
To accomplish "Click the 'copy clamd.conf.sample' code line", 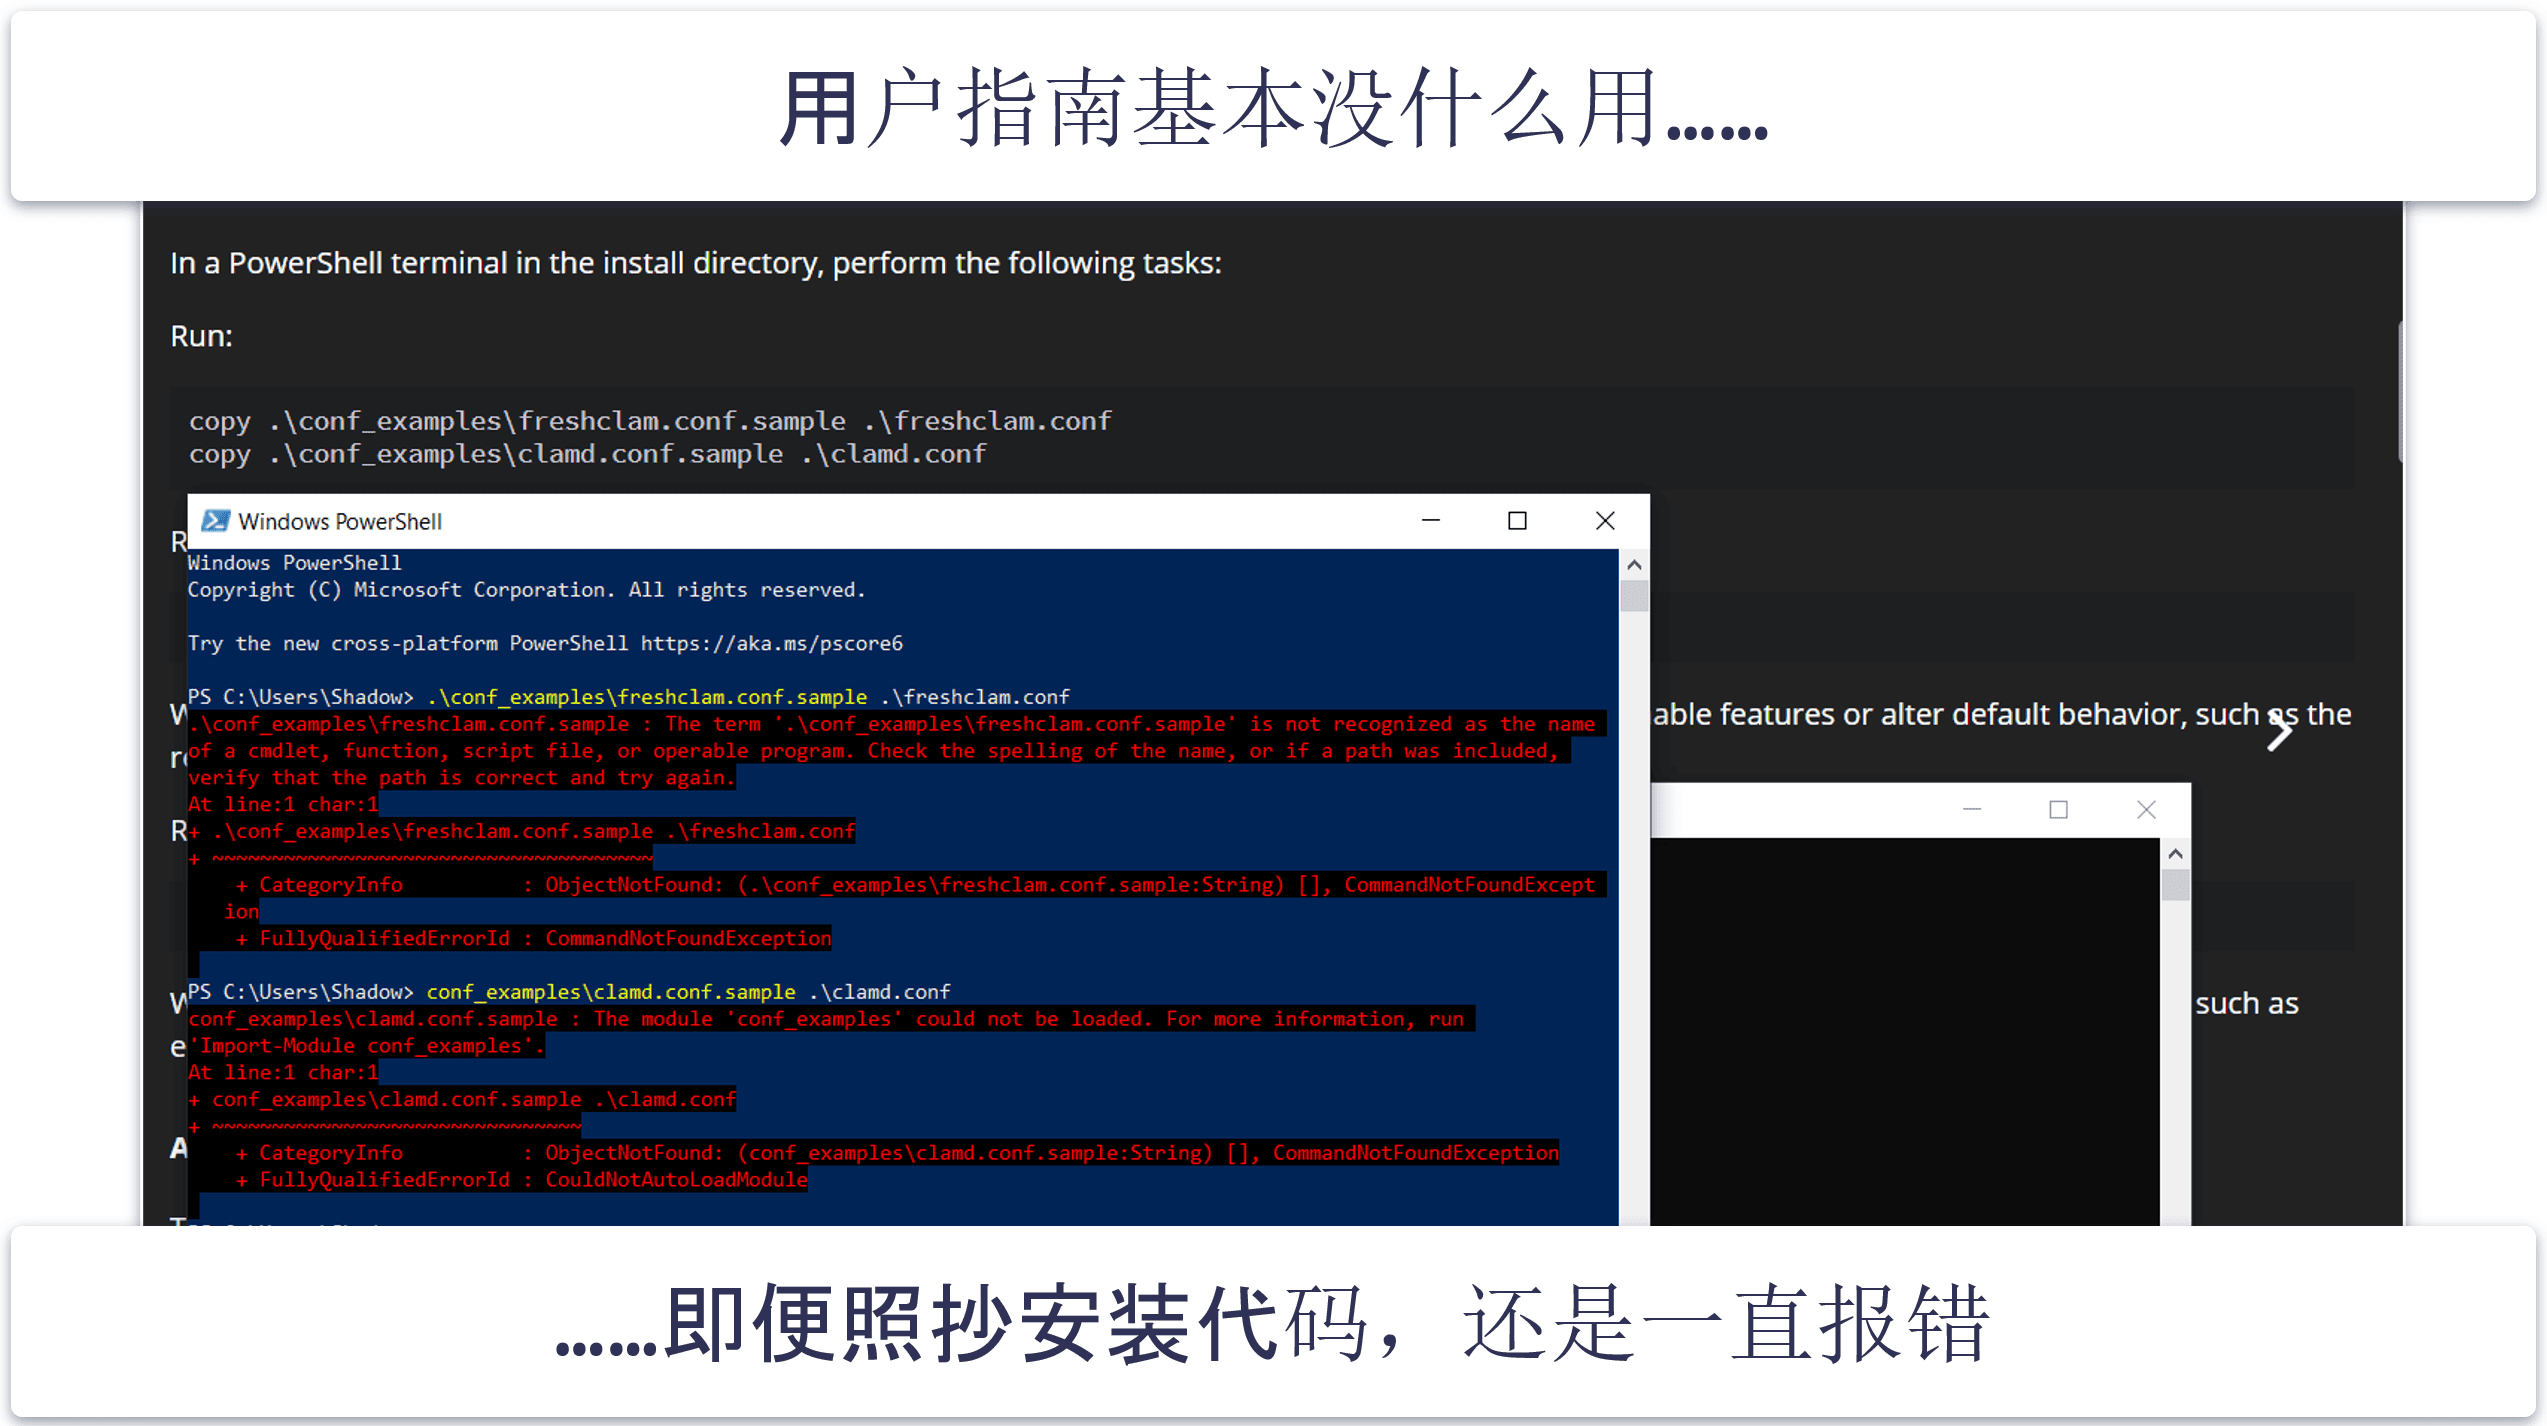I will (587, 454).
